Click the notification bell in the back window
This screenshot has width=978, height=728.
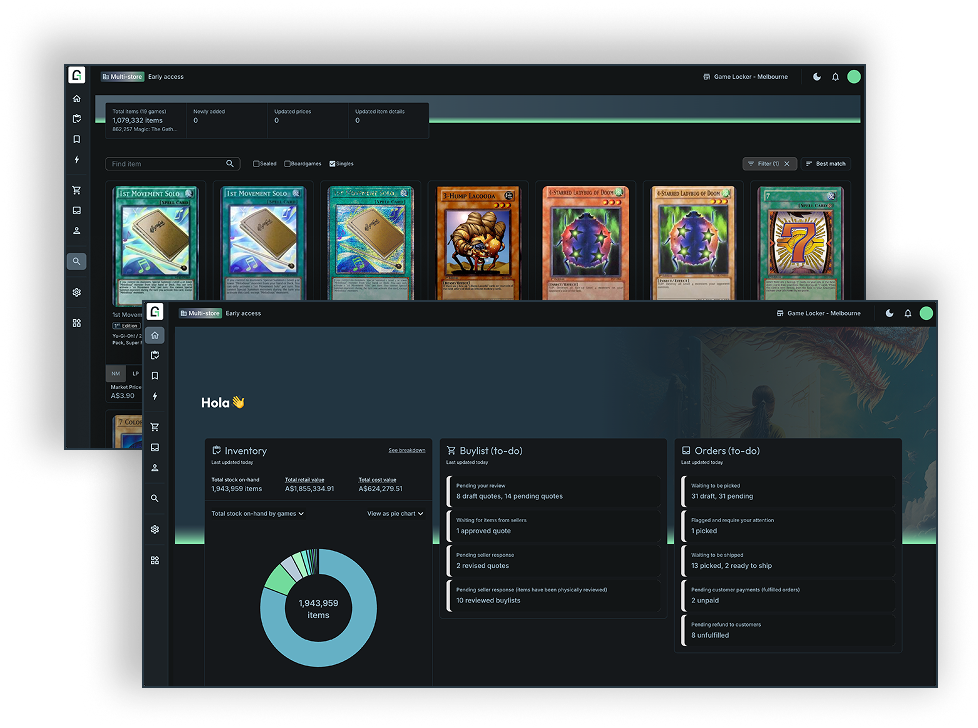[x=835, y=77]
